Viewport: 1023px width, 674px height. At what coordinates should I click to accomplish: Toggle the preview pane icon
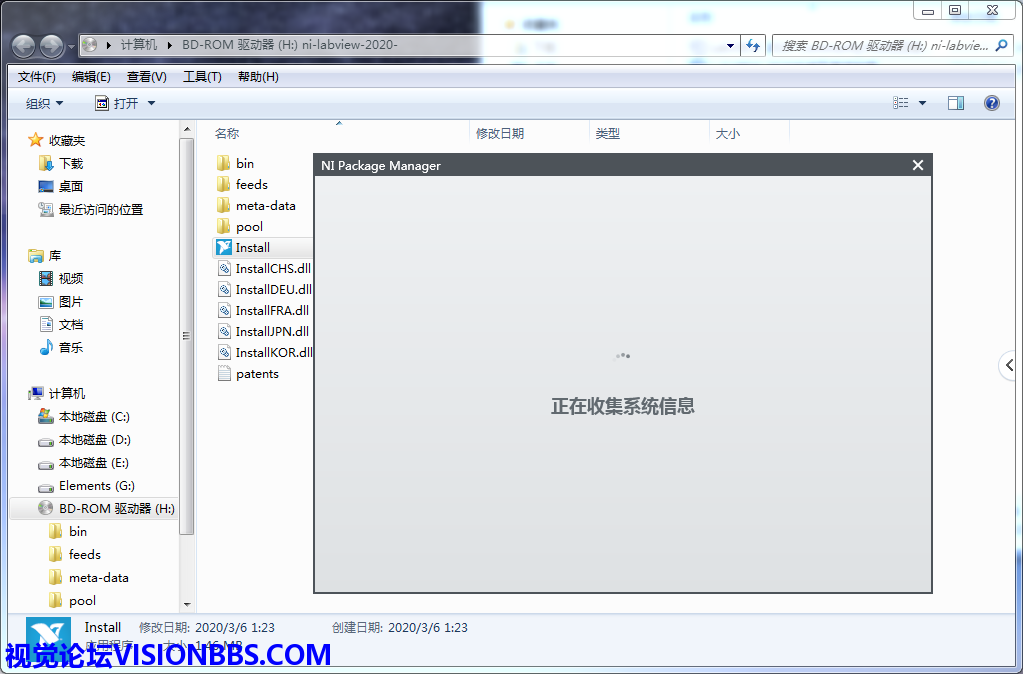coord(955,103)
